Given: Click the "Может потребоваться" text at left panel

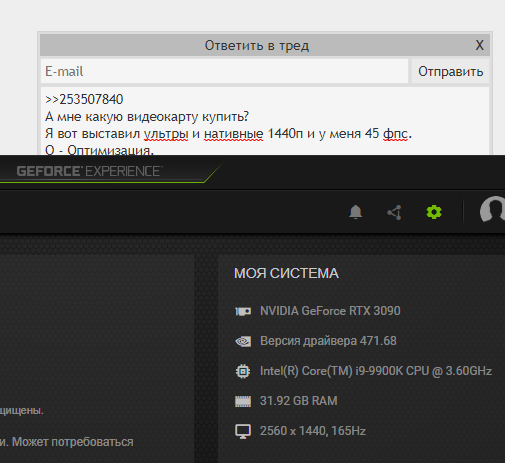Looking at the screenshot, I should tap(73, 442).
